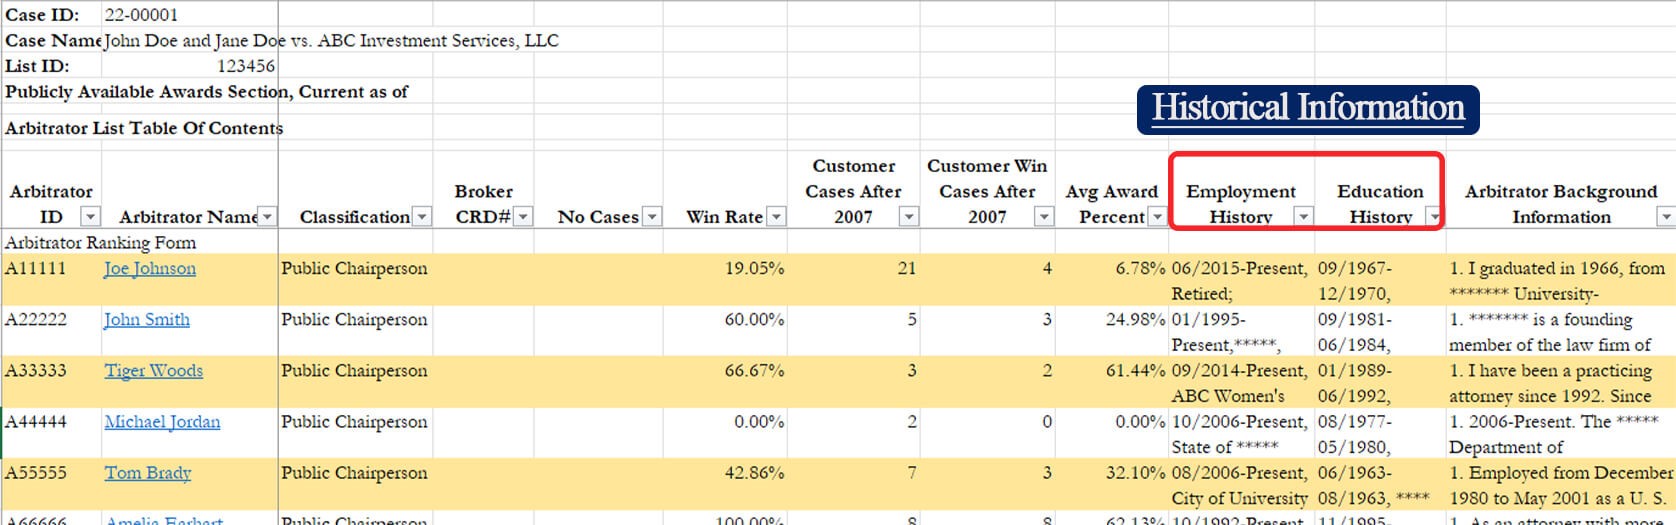Select the 6.78% average award cell

click(1111, 280)
